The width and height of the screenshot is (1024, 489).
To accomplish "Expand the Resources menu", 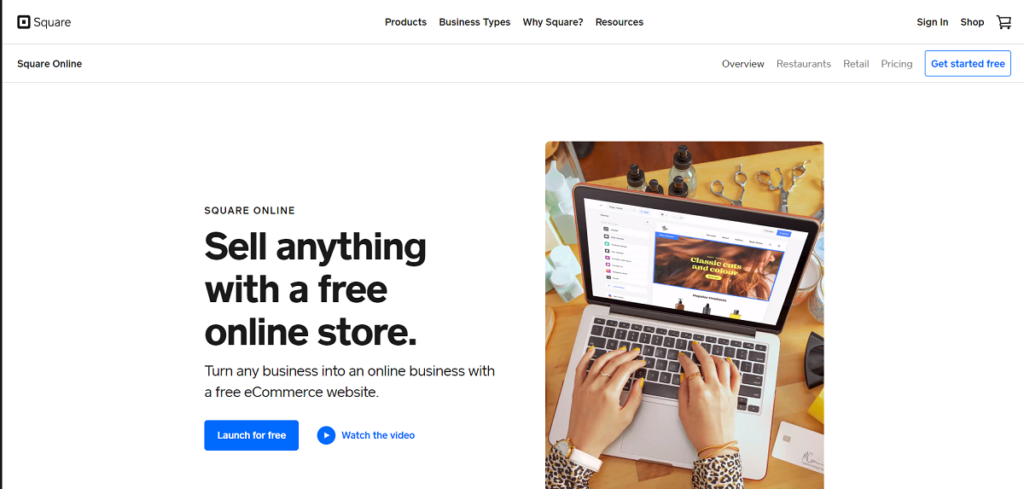I will click(x=619, y=22).
